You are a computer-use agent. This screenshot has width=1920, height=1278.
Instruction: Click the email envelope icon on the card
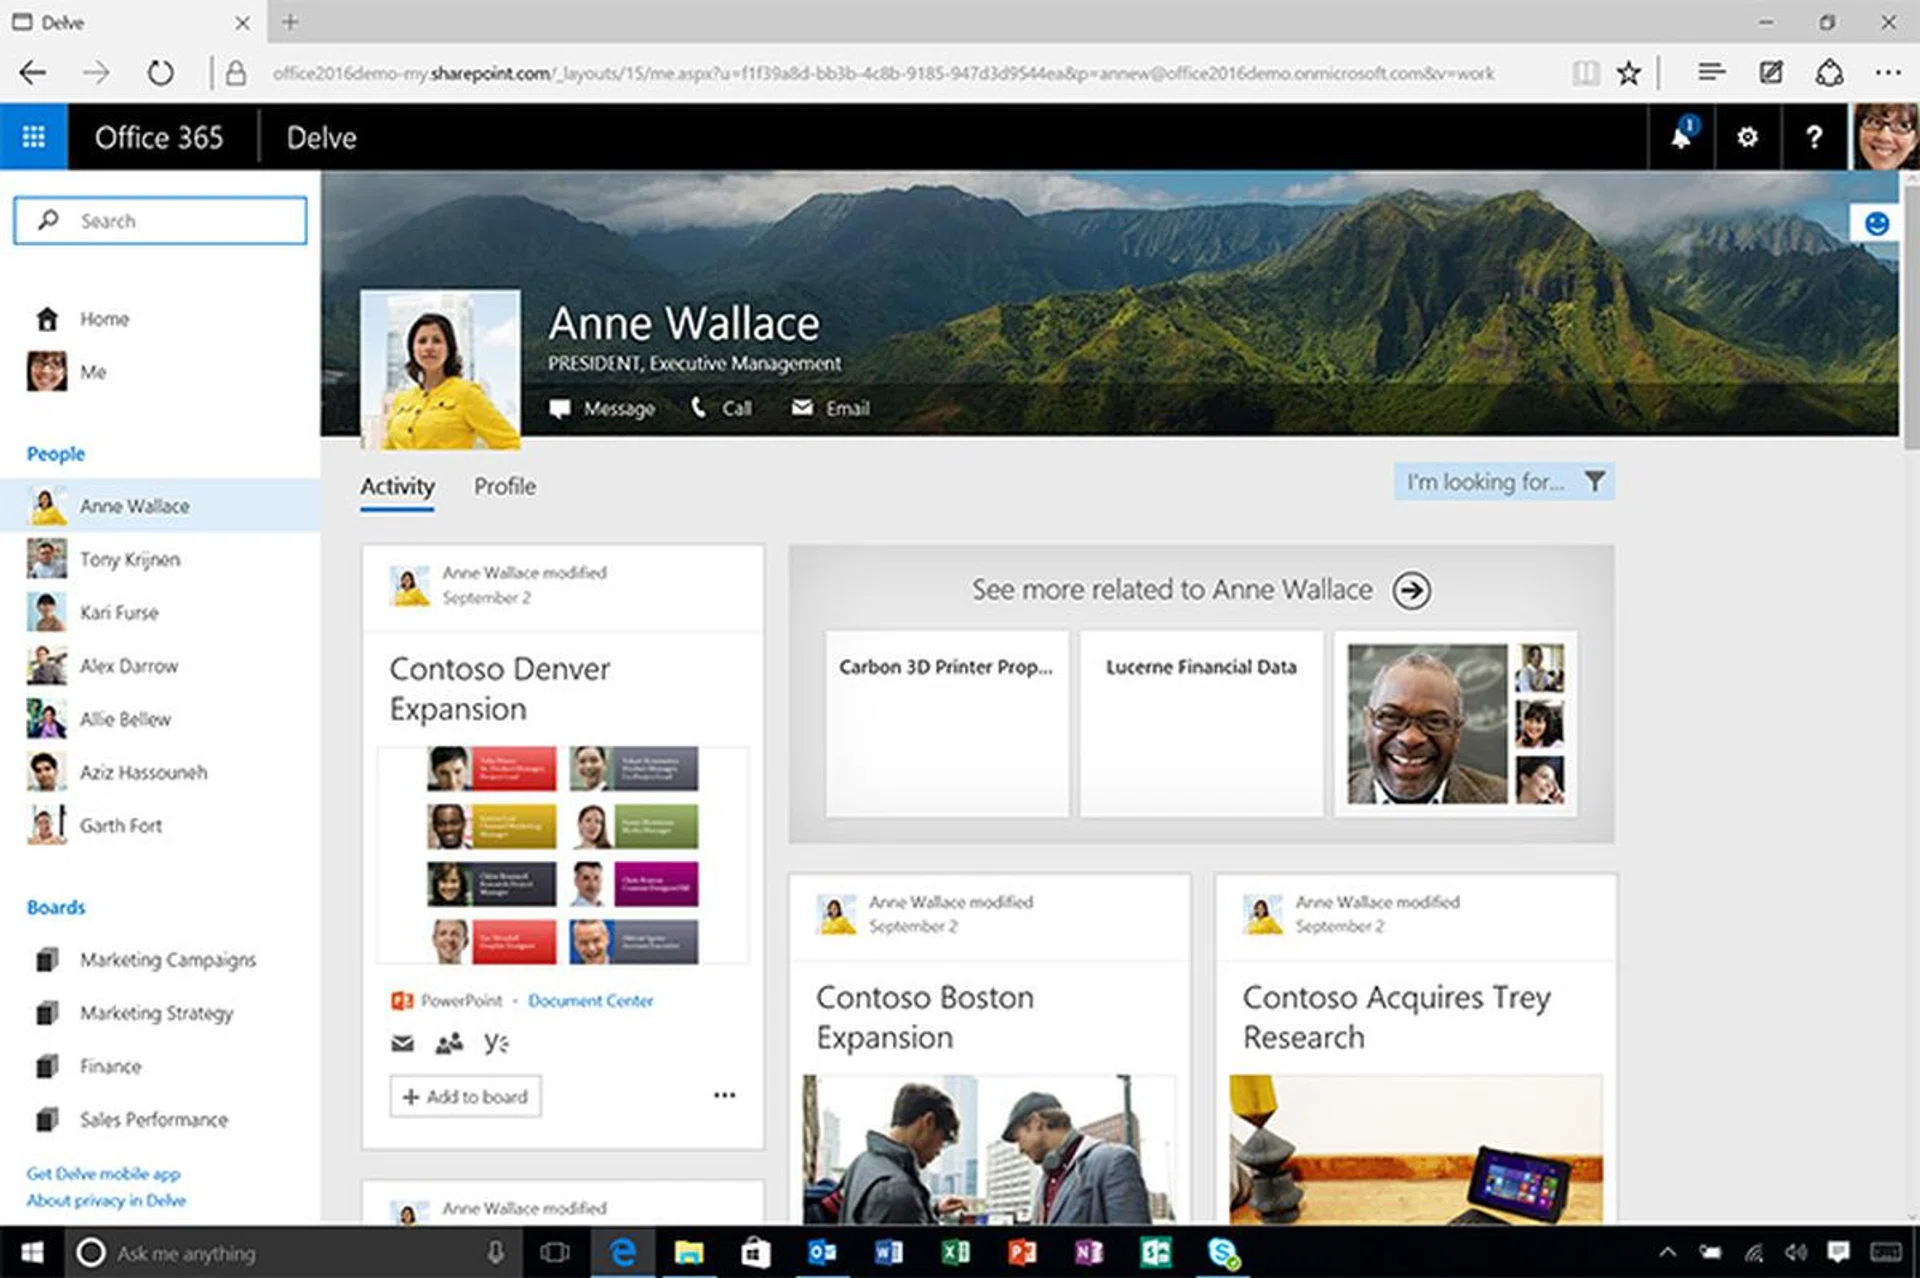coord(401,1042)
